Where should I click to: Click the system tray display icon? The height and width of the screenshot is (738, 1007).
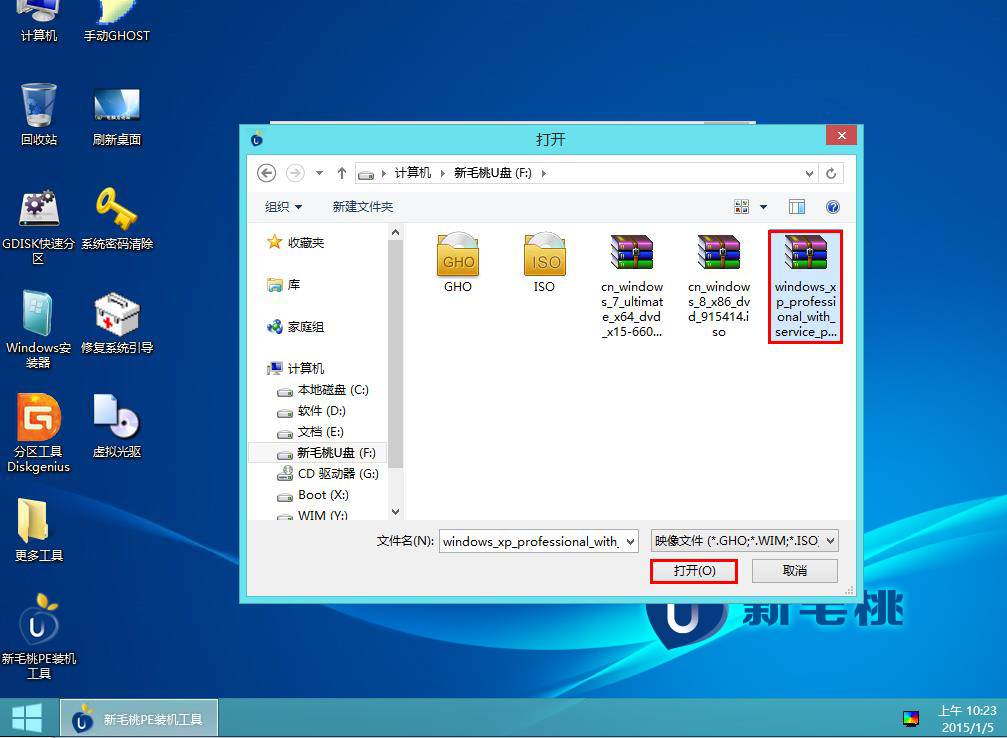click(911, 719)
